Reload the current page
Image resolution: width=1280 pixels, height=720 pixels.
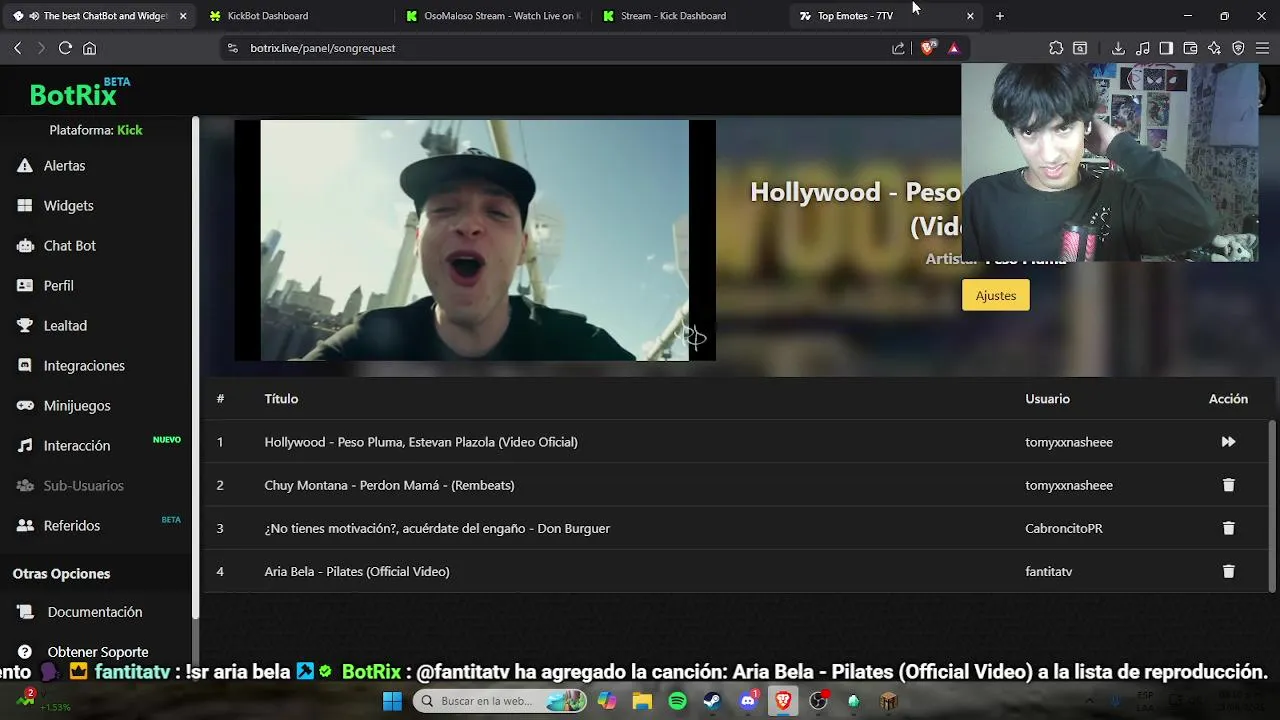[x=65, y=48]
